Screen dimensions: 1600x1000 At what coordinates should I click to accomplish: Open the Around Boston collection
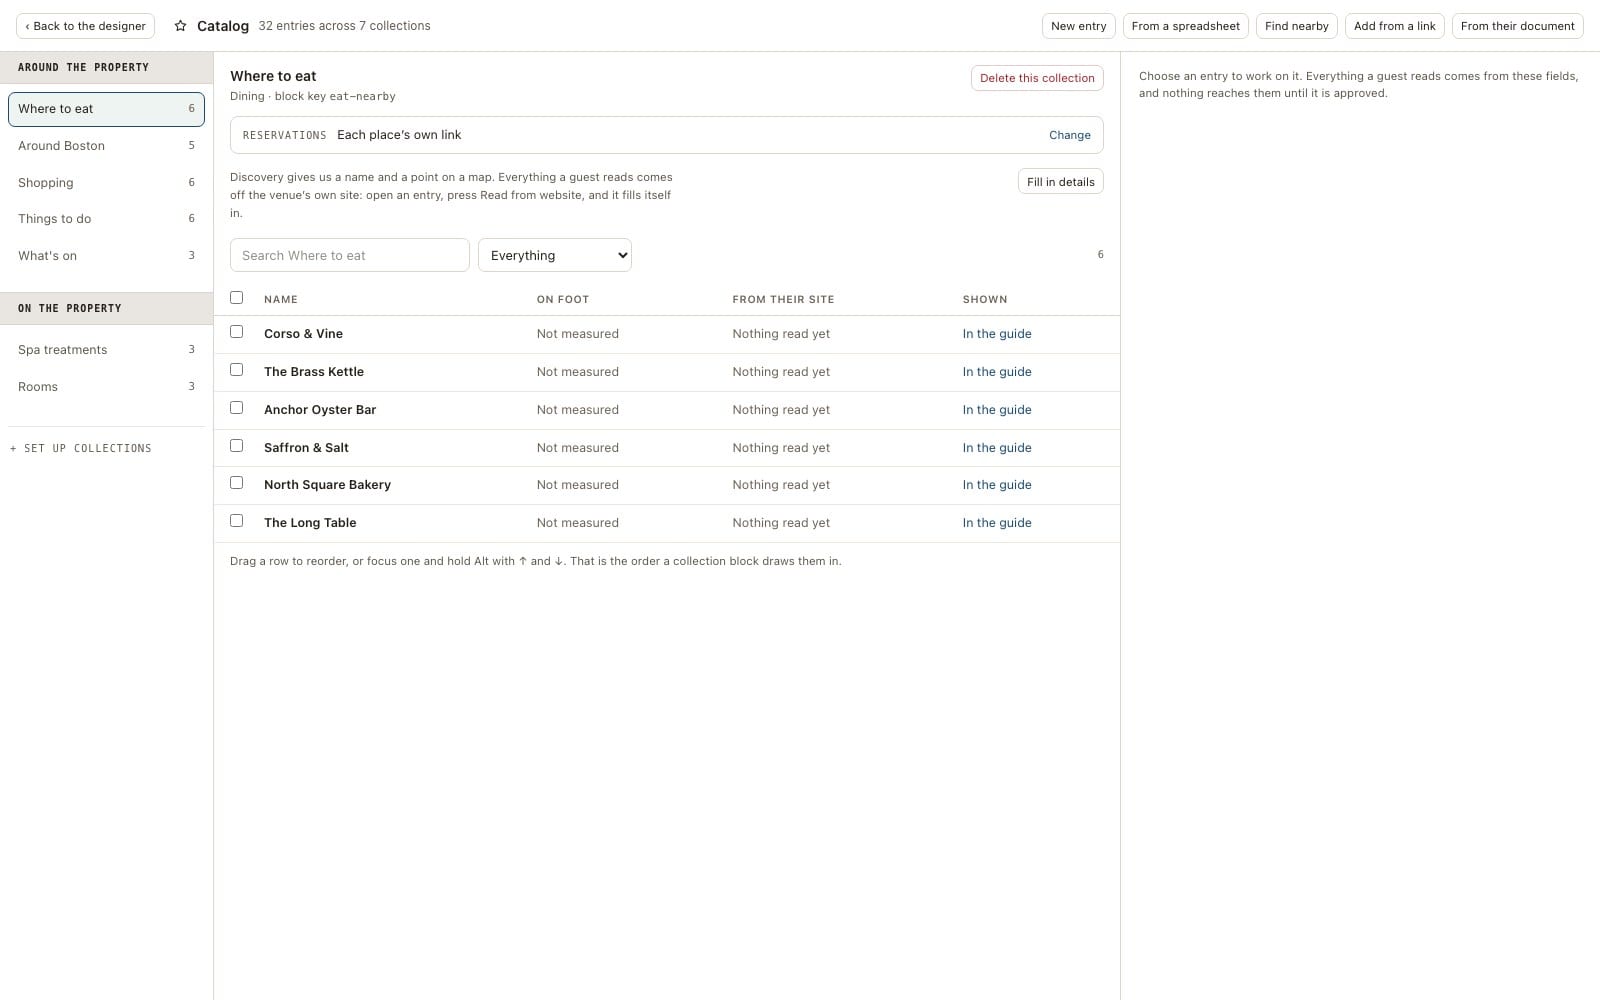[106, 146]
